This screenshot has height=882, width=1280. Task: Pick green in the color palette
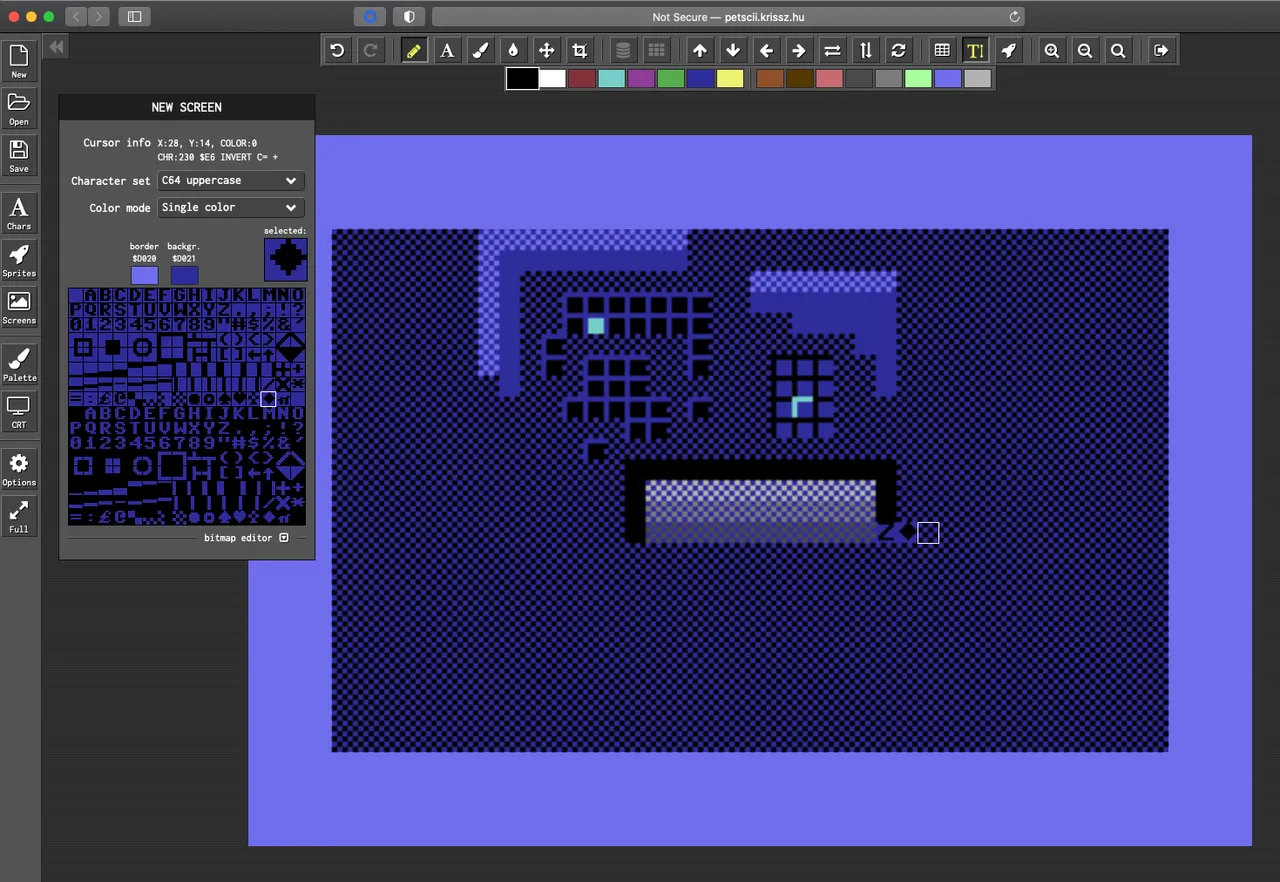click(671, 79)
